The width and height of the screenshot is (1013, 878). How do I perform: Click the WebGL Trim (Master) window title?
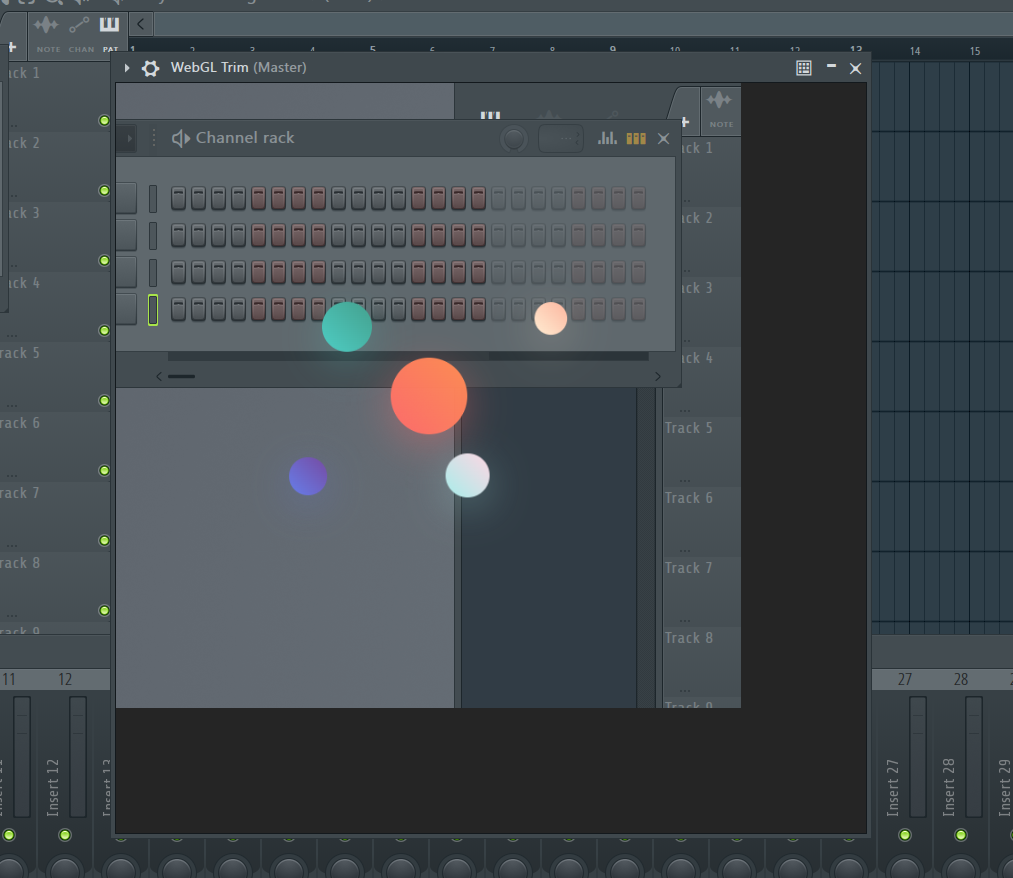click(x=238, y=68)
